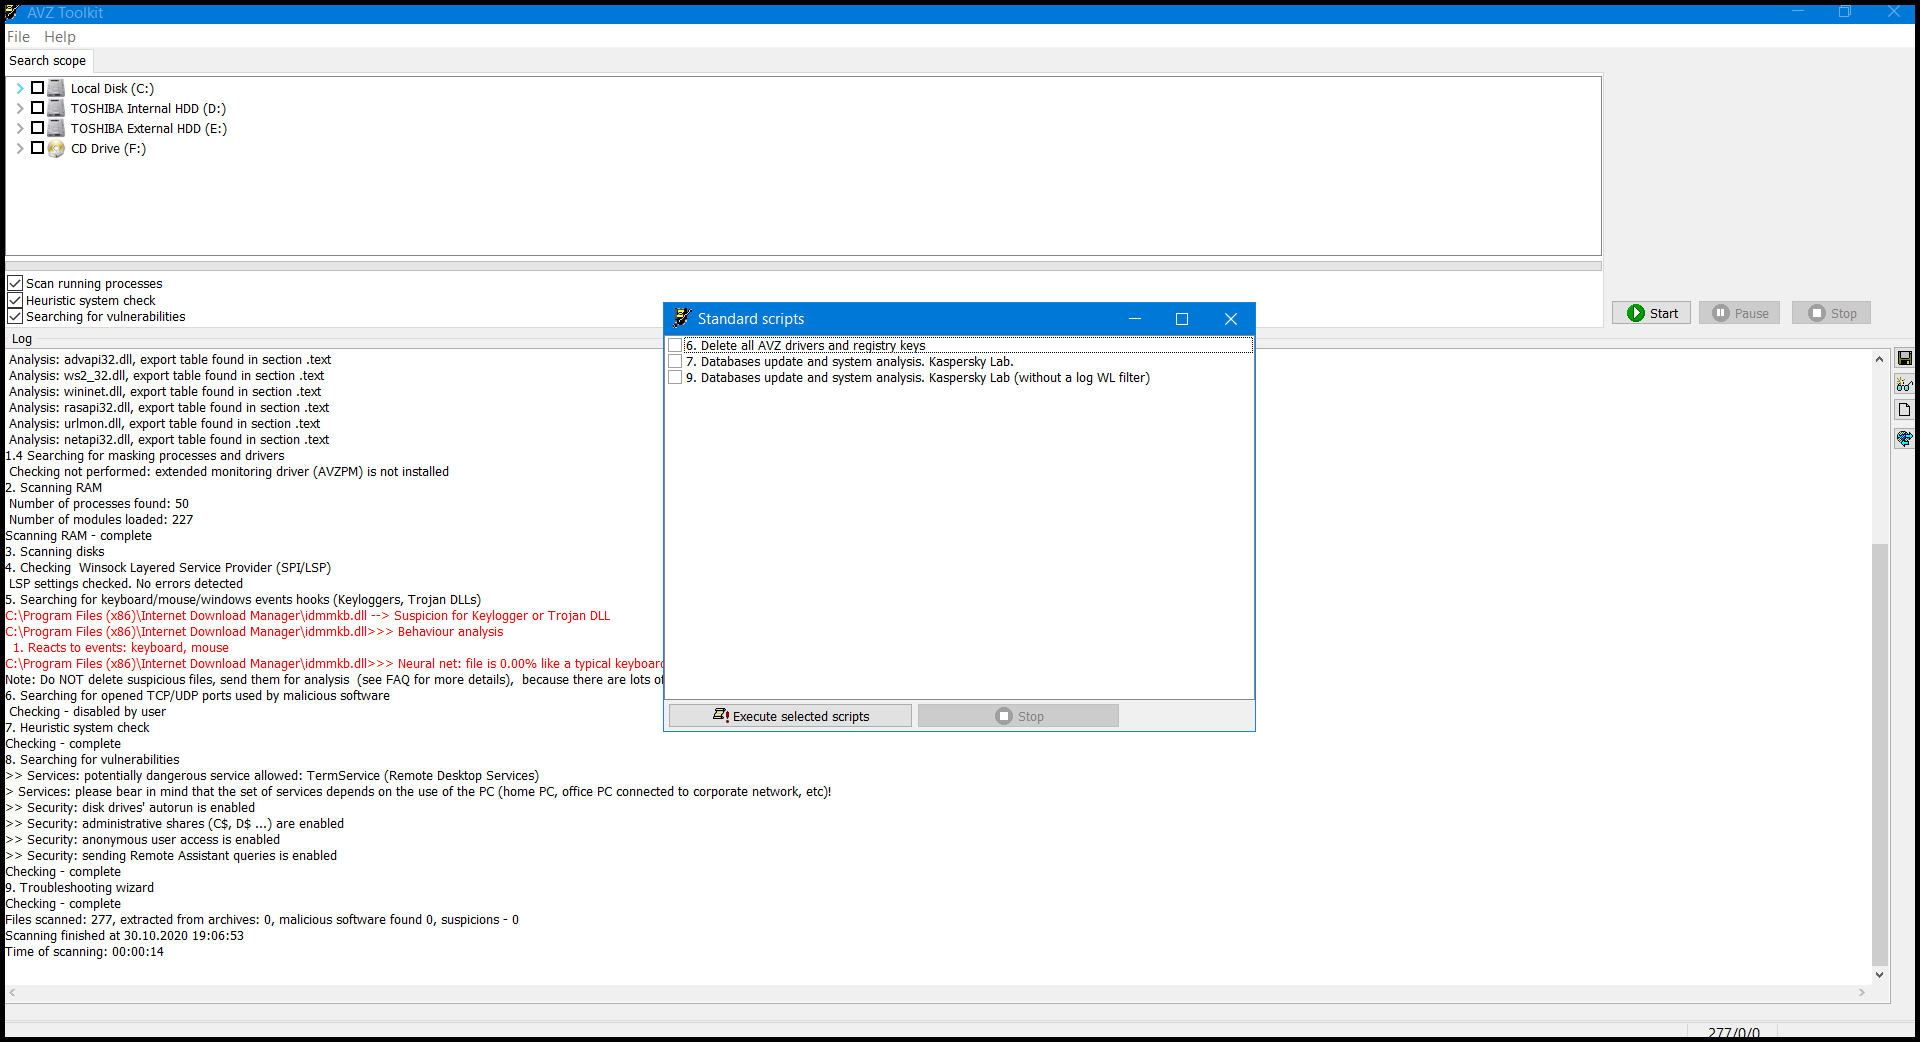Click log line 'Number of modules loaded: 227'
This screenshot has height=1042, width=1920.
pyautogui.click(x=100, y=520)
